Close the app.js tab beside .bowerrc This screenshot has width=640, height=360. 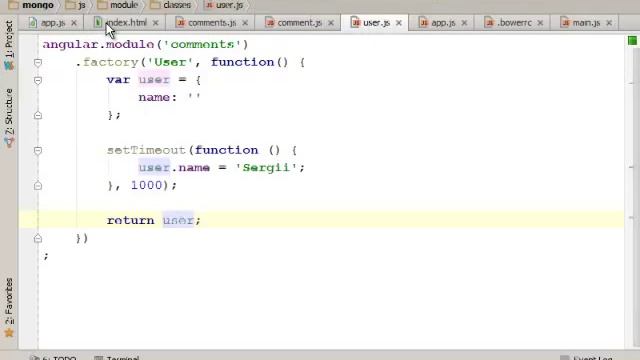coord(464,23)
